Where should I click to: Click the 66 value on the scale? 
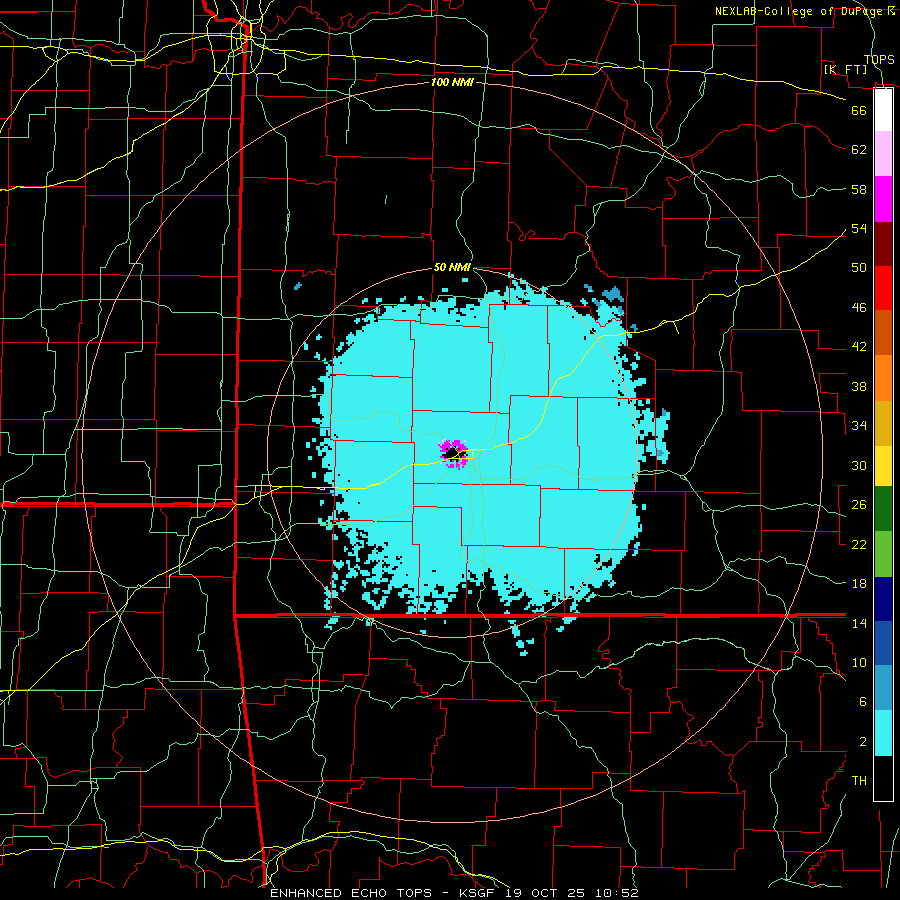coord(859,110)
